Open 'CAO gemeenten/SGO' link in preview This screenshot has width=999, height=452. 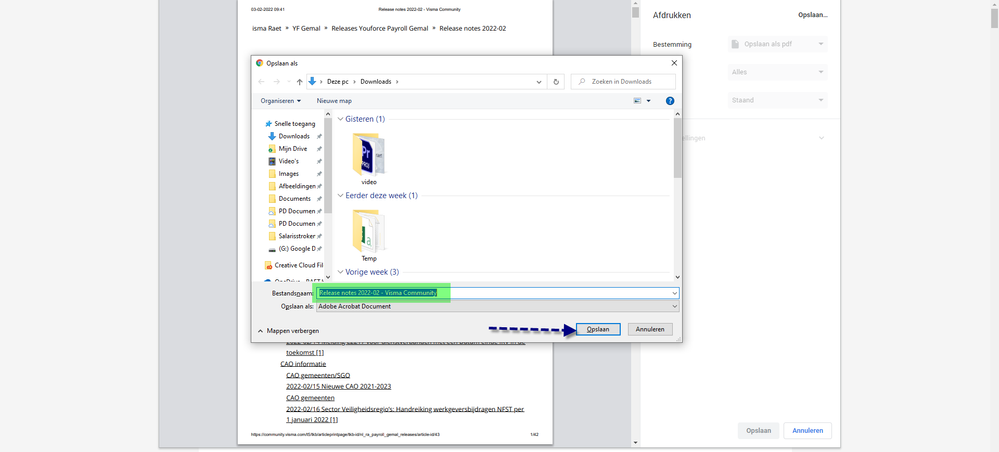[318, 375]
